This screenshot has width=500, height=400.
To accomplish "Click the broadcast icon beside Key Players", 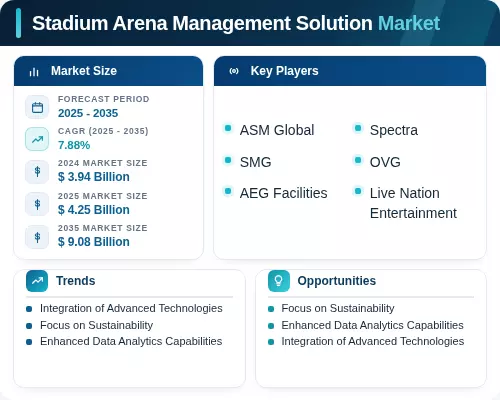I will [234, 71].
